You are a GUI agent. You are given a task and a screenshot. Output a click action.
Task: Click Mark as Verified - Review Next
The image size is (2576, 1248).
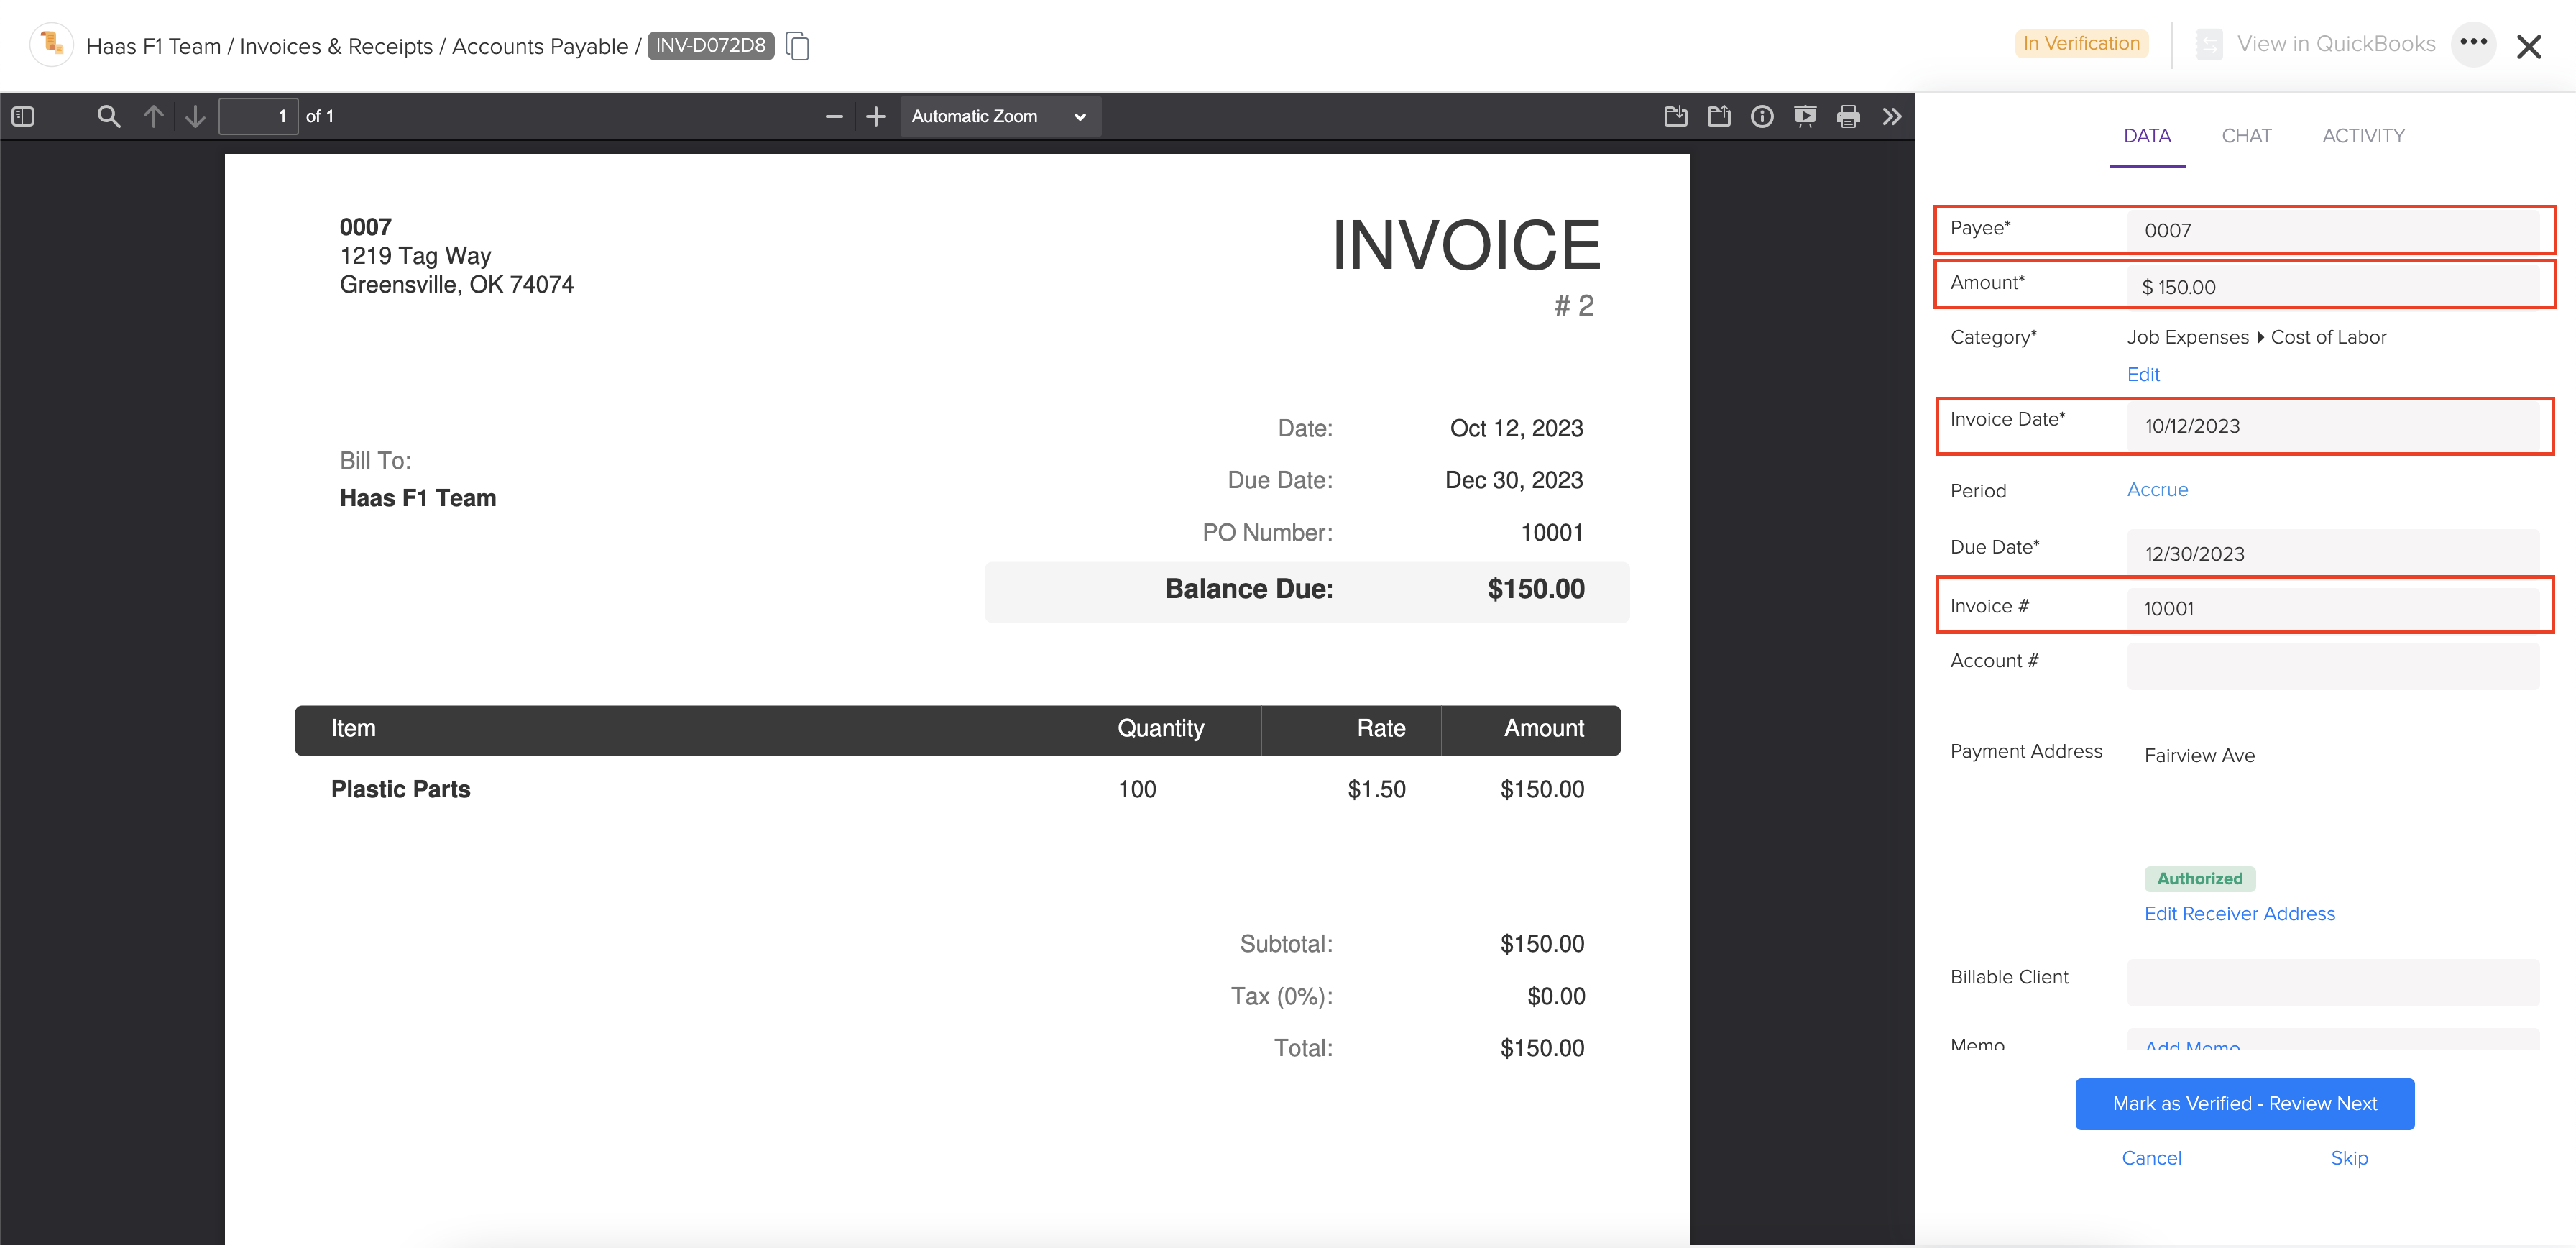(x=2244, y=1103)
